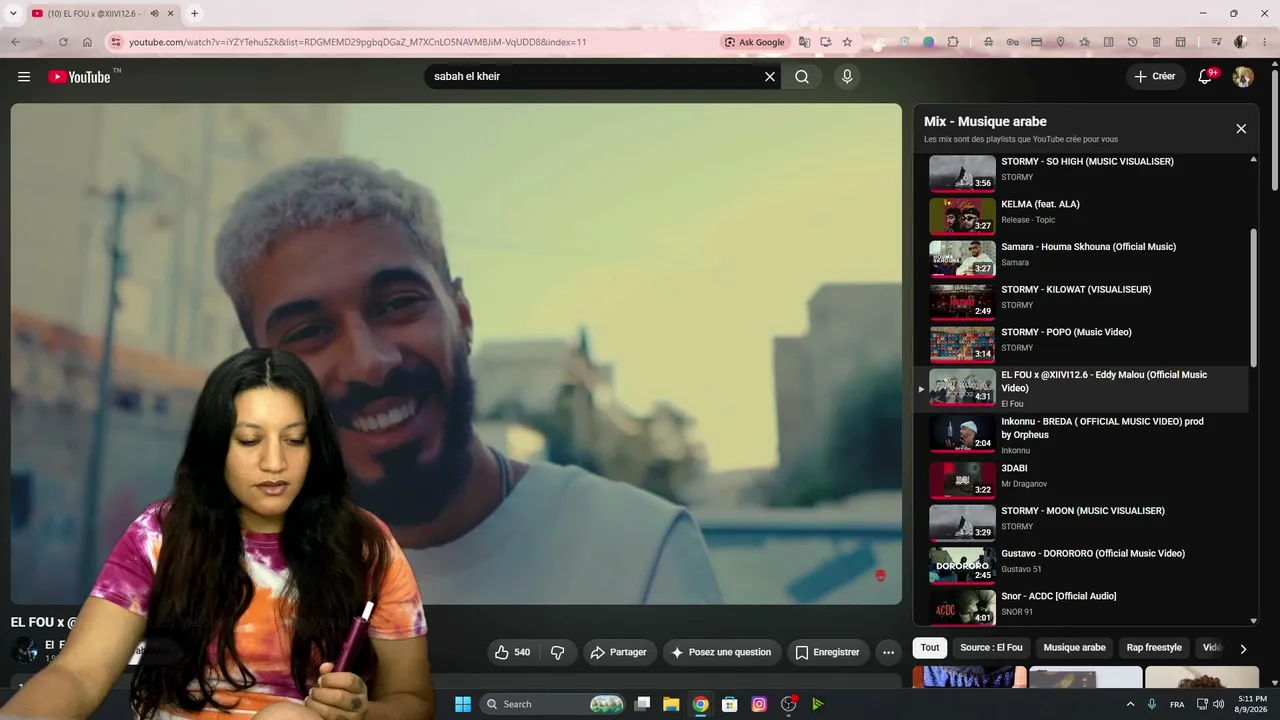The image size is (1280, 720).
Task: Select the Tout filter chip
Action: [x=930, y=648]
